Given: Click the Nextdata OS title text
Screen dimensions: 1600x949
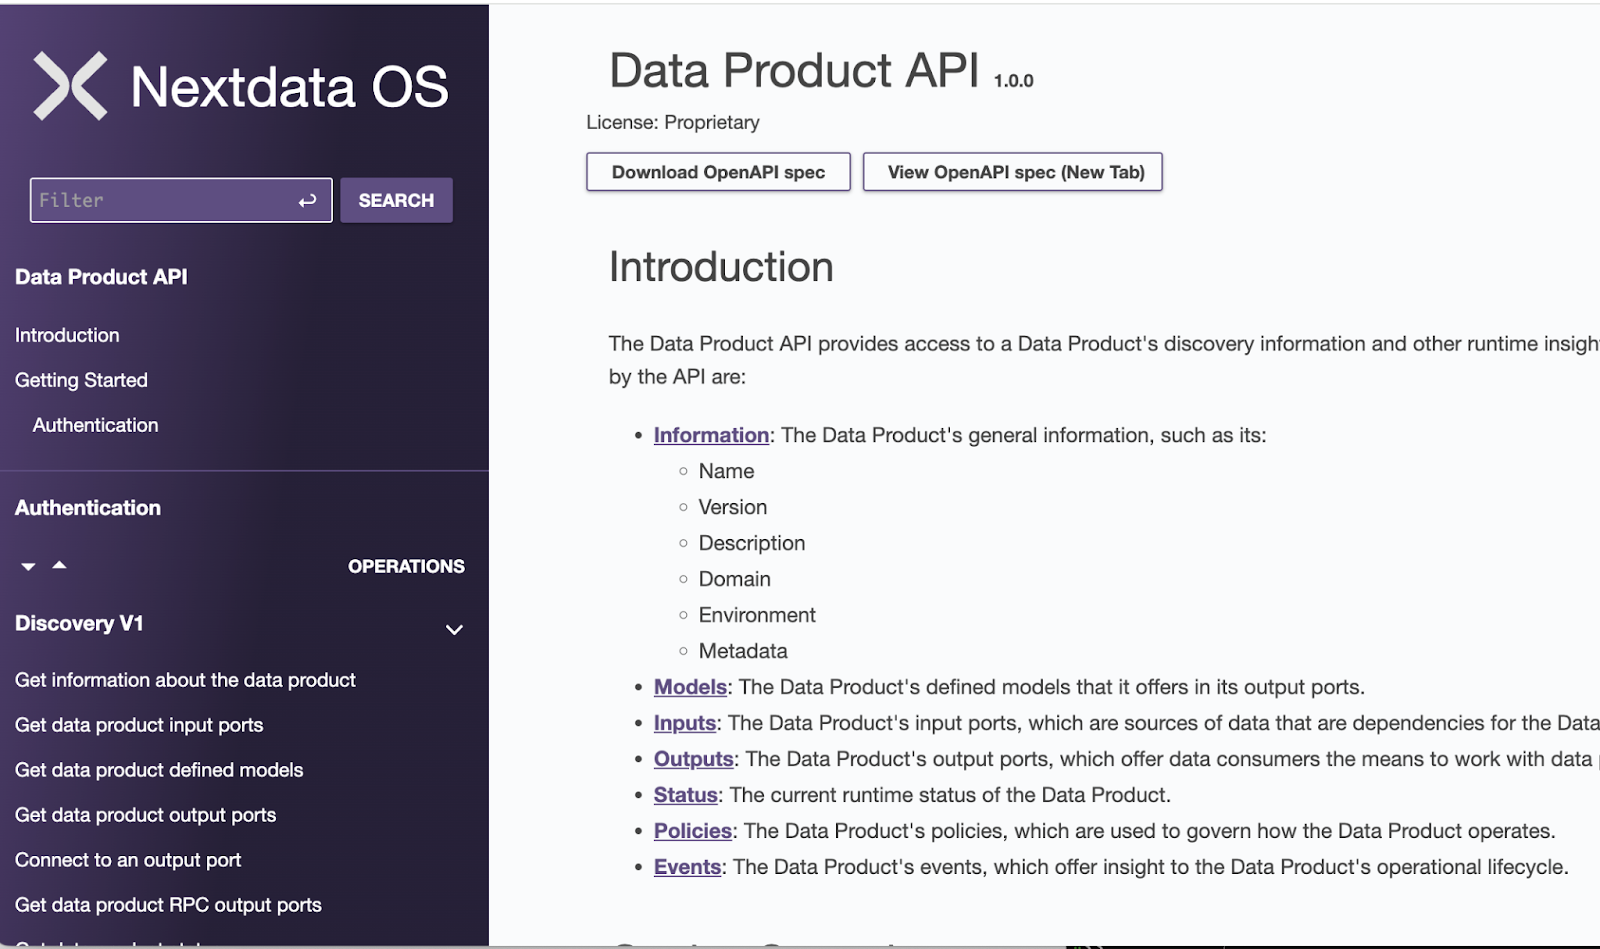Looking at the screenshot, I should 290,87.
